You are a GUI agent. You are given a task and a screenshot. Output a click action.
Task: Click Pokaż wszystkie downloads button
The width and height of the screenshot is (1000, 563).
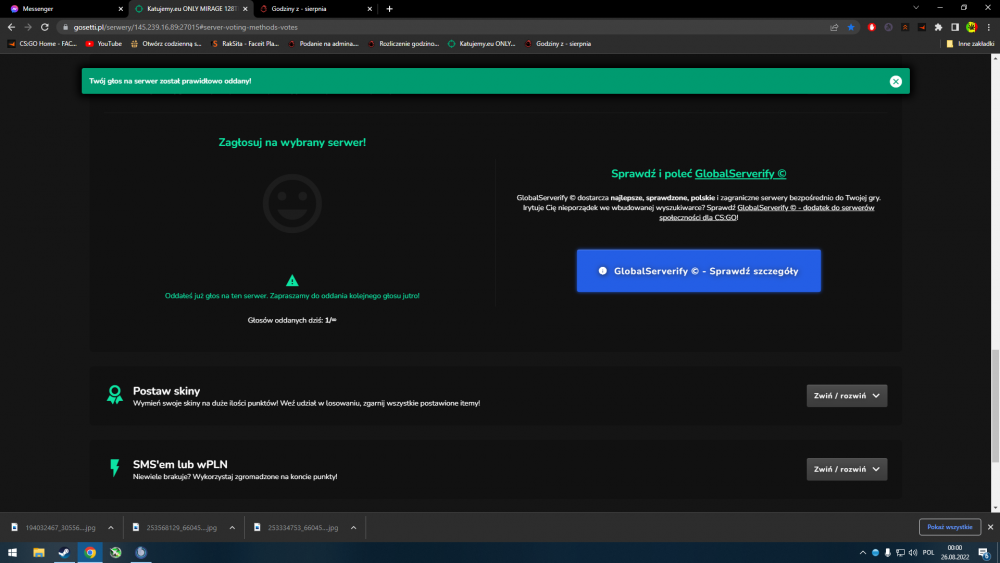point(950,527)
